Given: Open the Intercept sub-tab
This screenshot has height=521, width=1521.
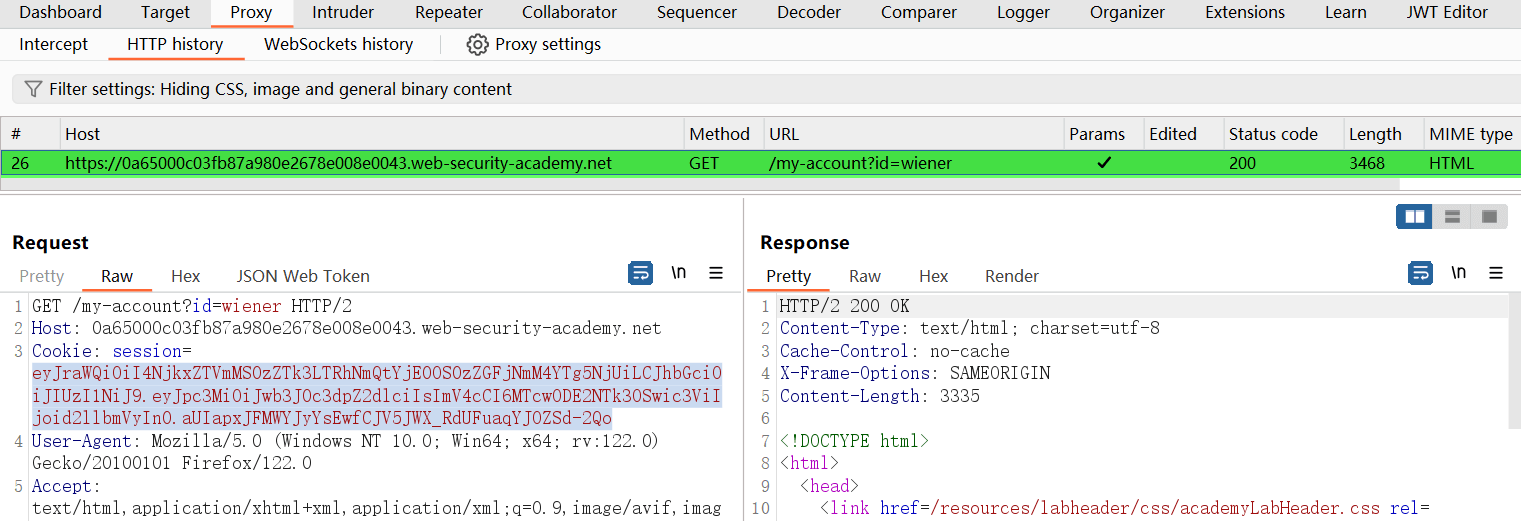Looking at the screenshot, I should coord(54,45).
